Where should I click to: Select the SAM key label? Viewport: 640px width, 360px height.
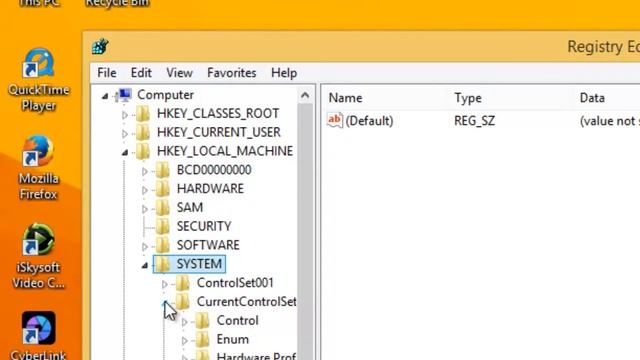coord(190,207)
